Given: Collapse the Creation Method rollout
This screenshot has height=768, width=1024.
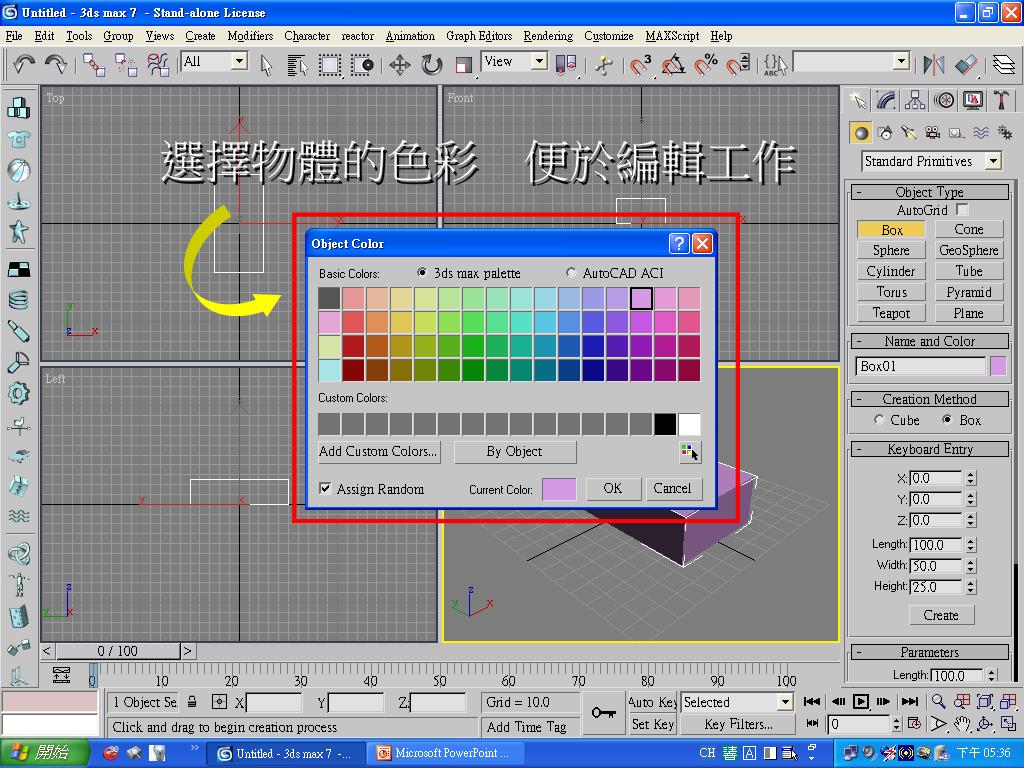Looking at the screenshot, I should pyautogui.click(x=930, y=399).
